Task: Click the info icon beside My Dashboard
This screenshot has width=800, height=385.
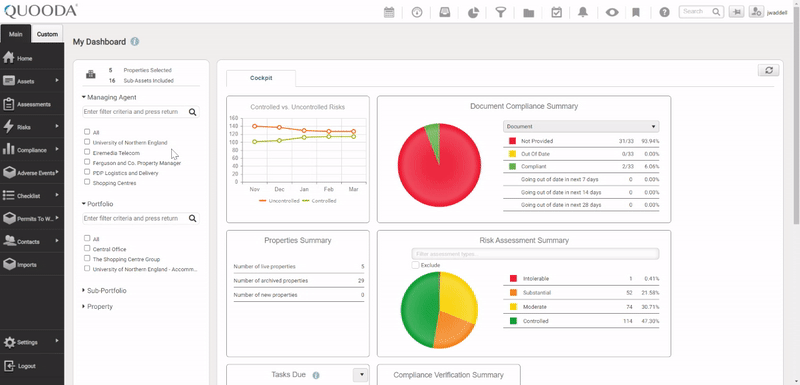Action: pos(135,42)
